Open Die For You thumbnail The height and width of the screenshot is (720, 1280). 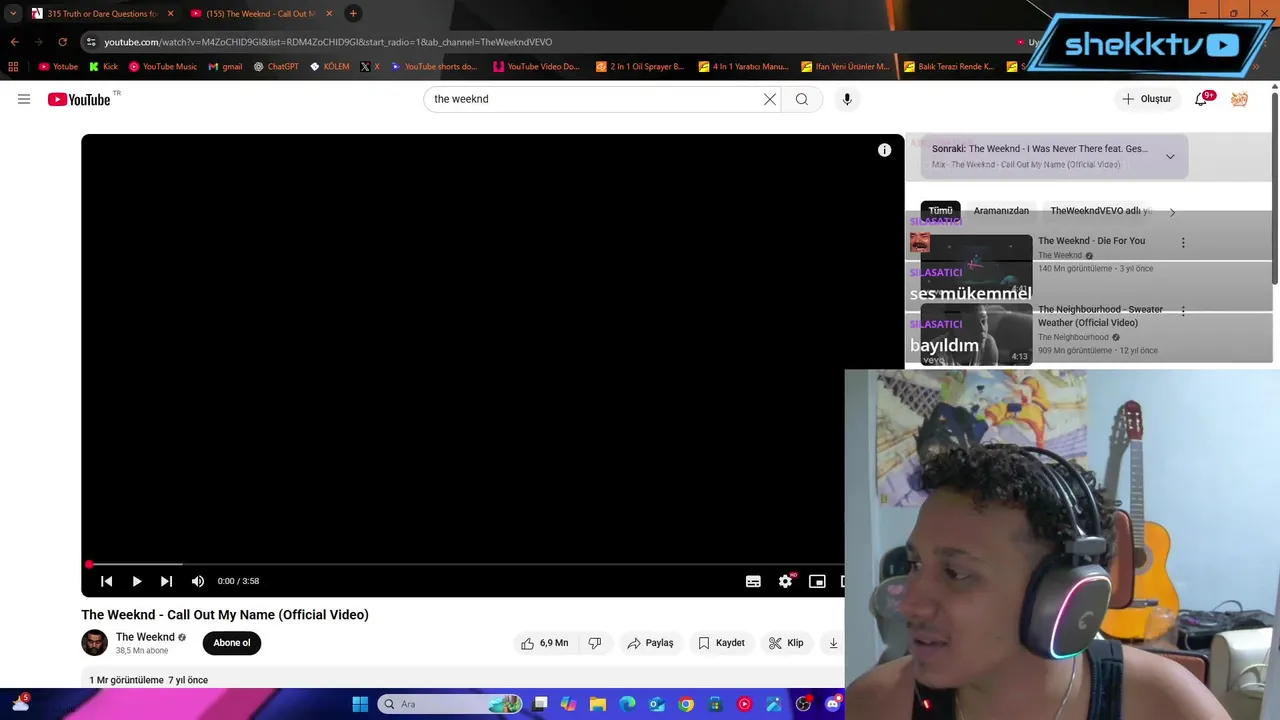(976, 265)
